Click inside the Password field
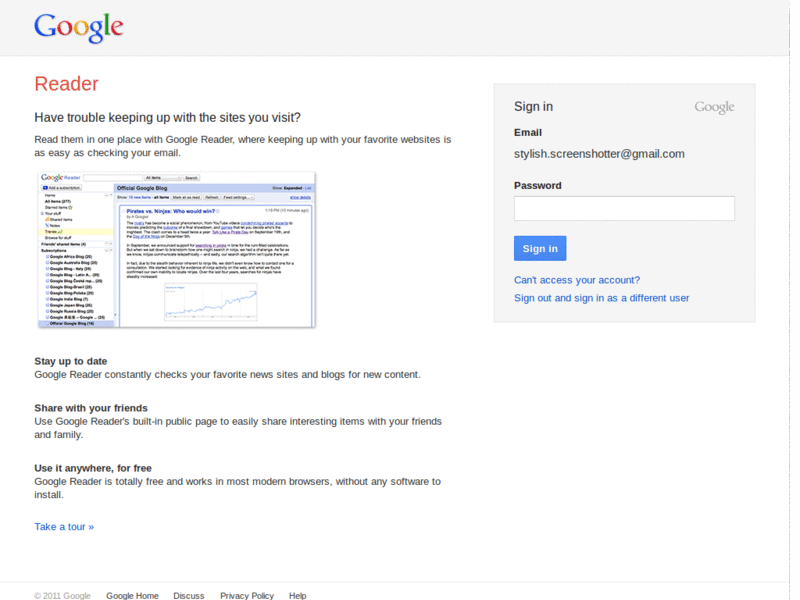This screenshot has height=600, width=800. tap(623, 208)
